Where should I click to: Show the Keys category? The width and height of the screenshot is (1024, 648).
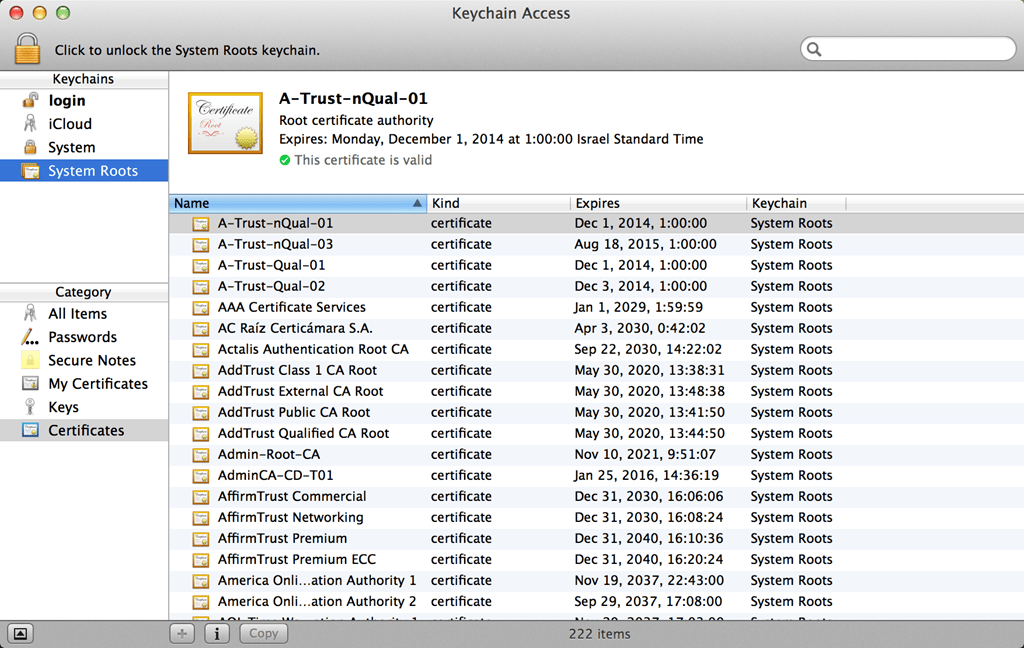point(84,408)
